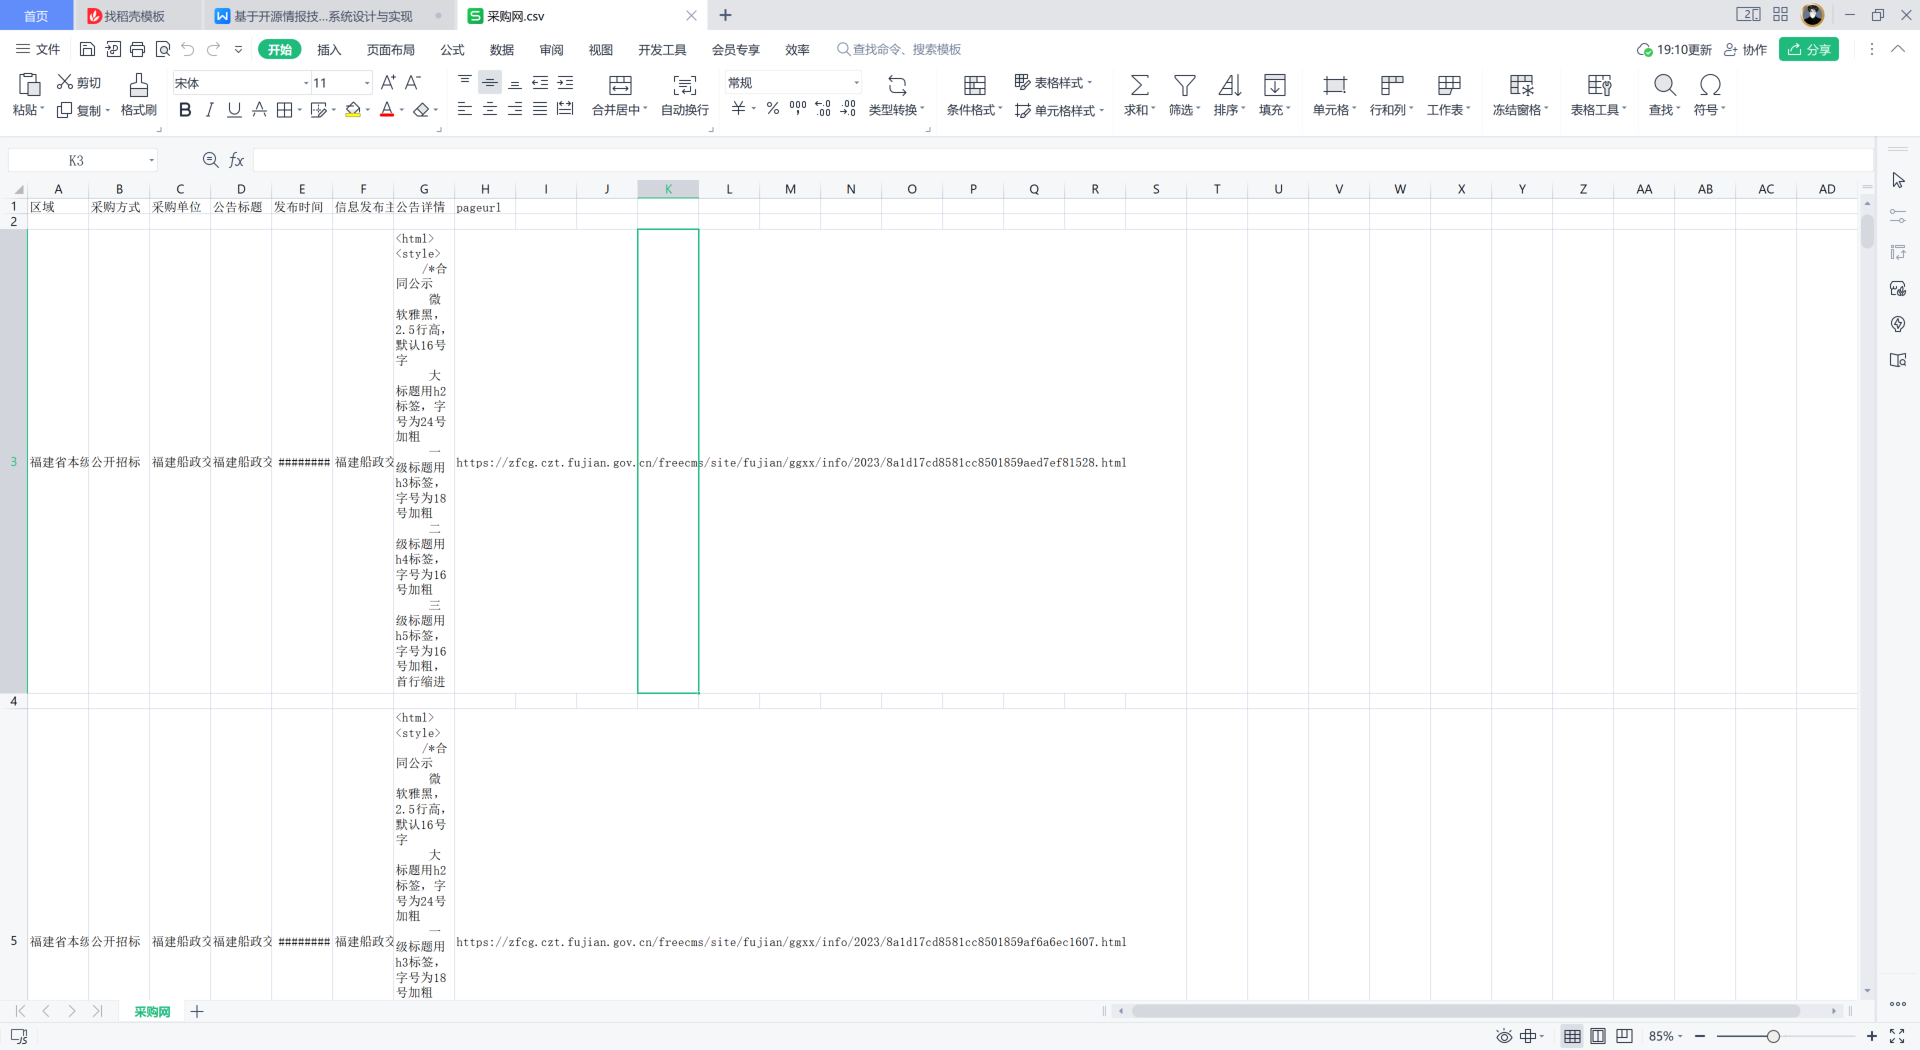
Task: Click the Fill icon
Action: pos(1275,85)
